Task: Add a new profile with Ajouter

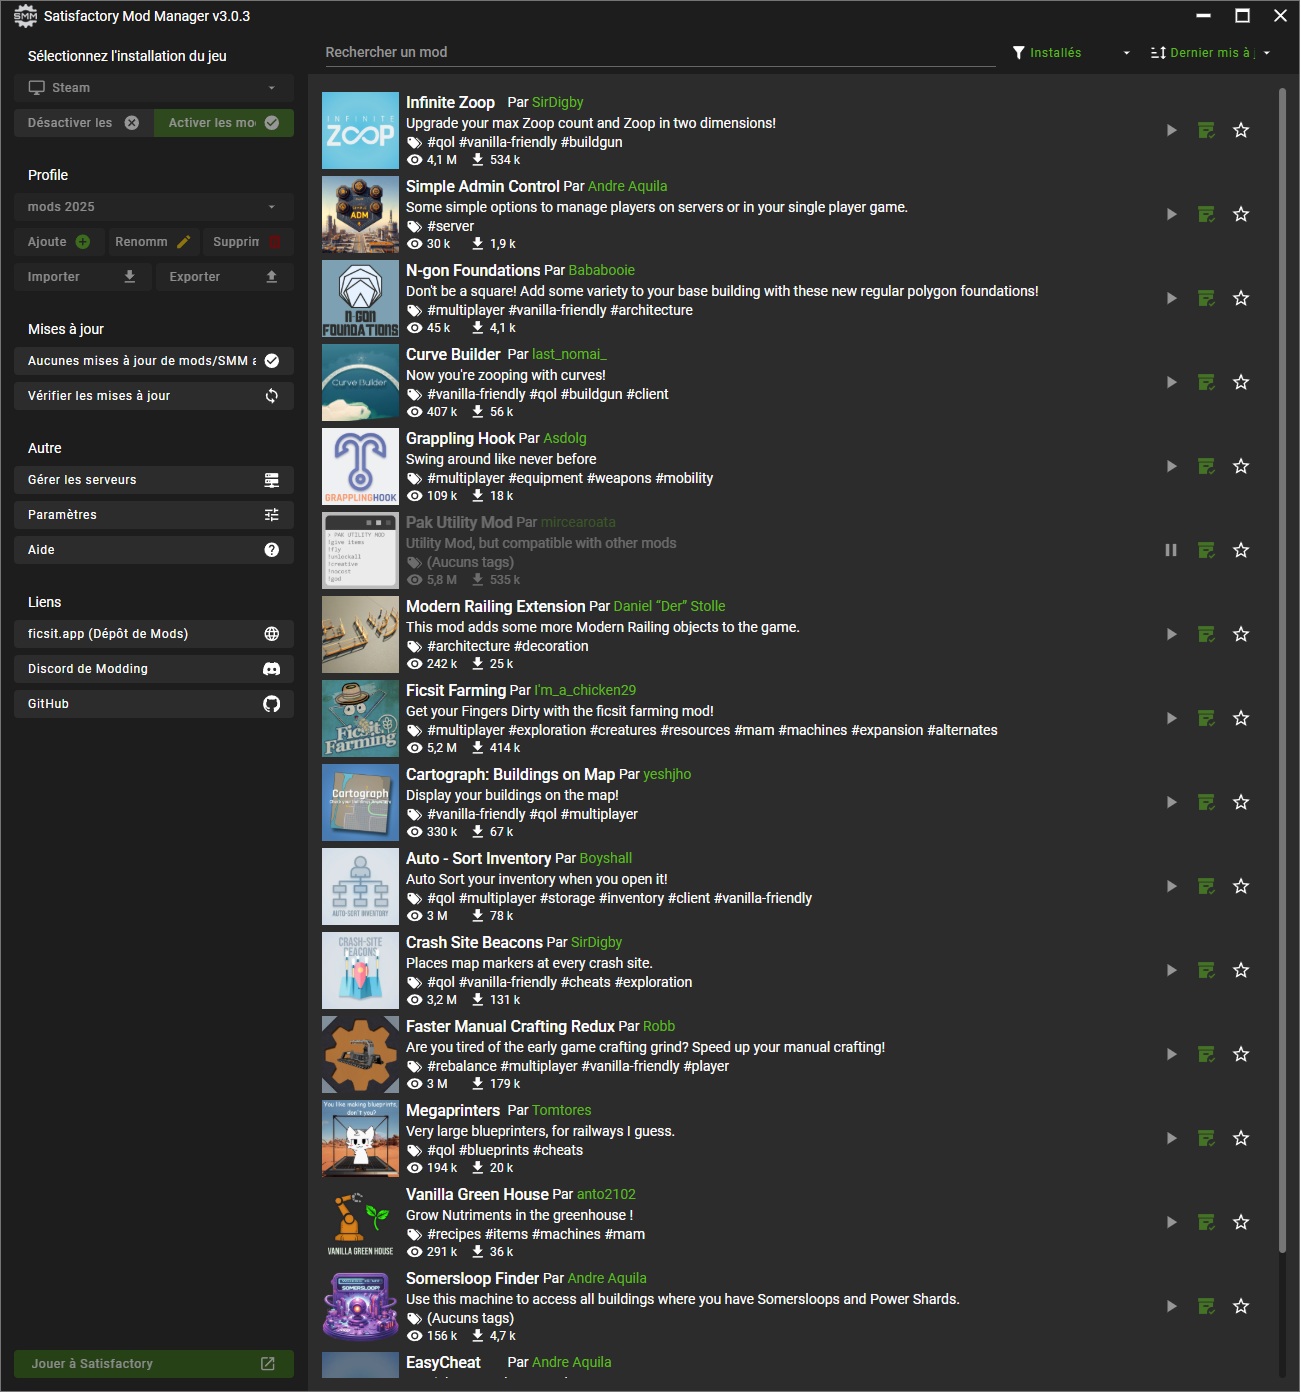Action: 58,242
